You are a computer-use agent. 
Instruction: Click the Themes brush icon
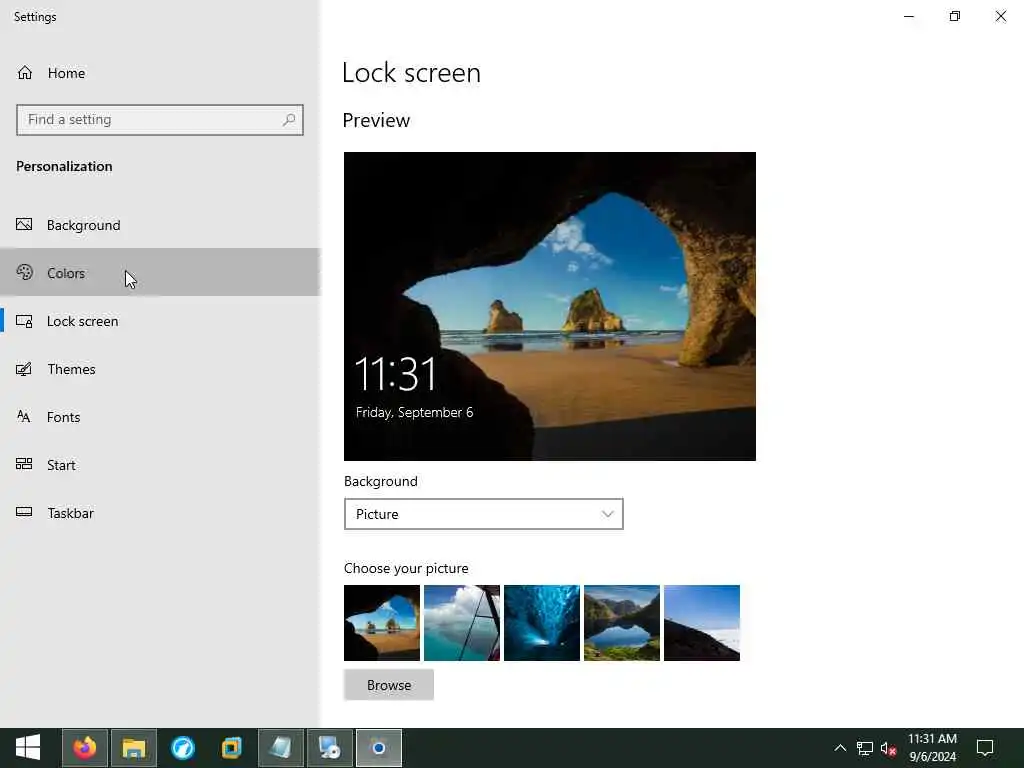pyautogui.click(x=24, y=369)
